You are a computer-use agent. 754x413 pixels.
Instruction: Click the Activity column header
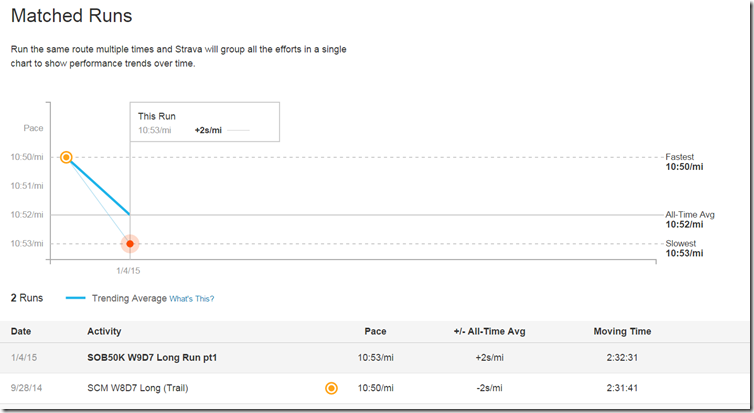[104, 331]
